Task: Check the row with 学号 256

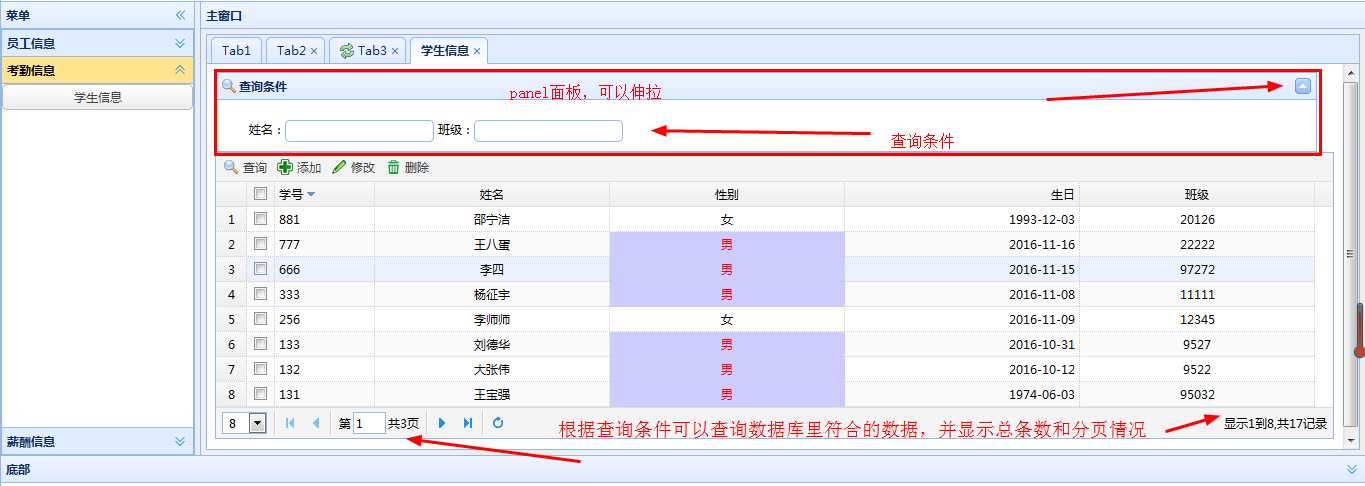Action: (260, 319)
